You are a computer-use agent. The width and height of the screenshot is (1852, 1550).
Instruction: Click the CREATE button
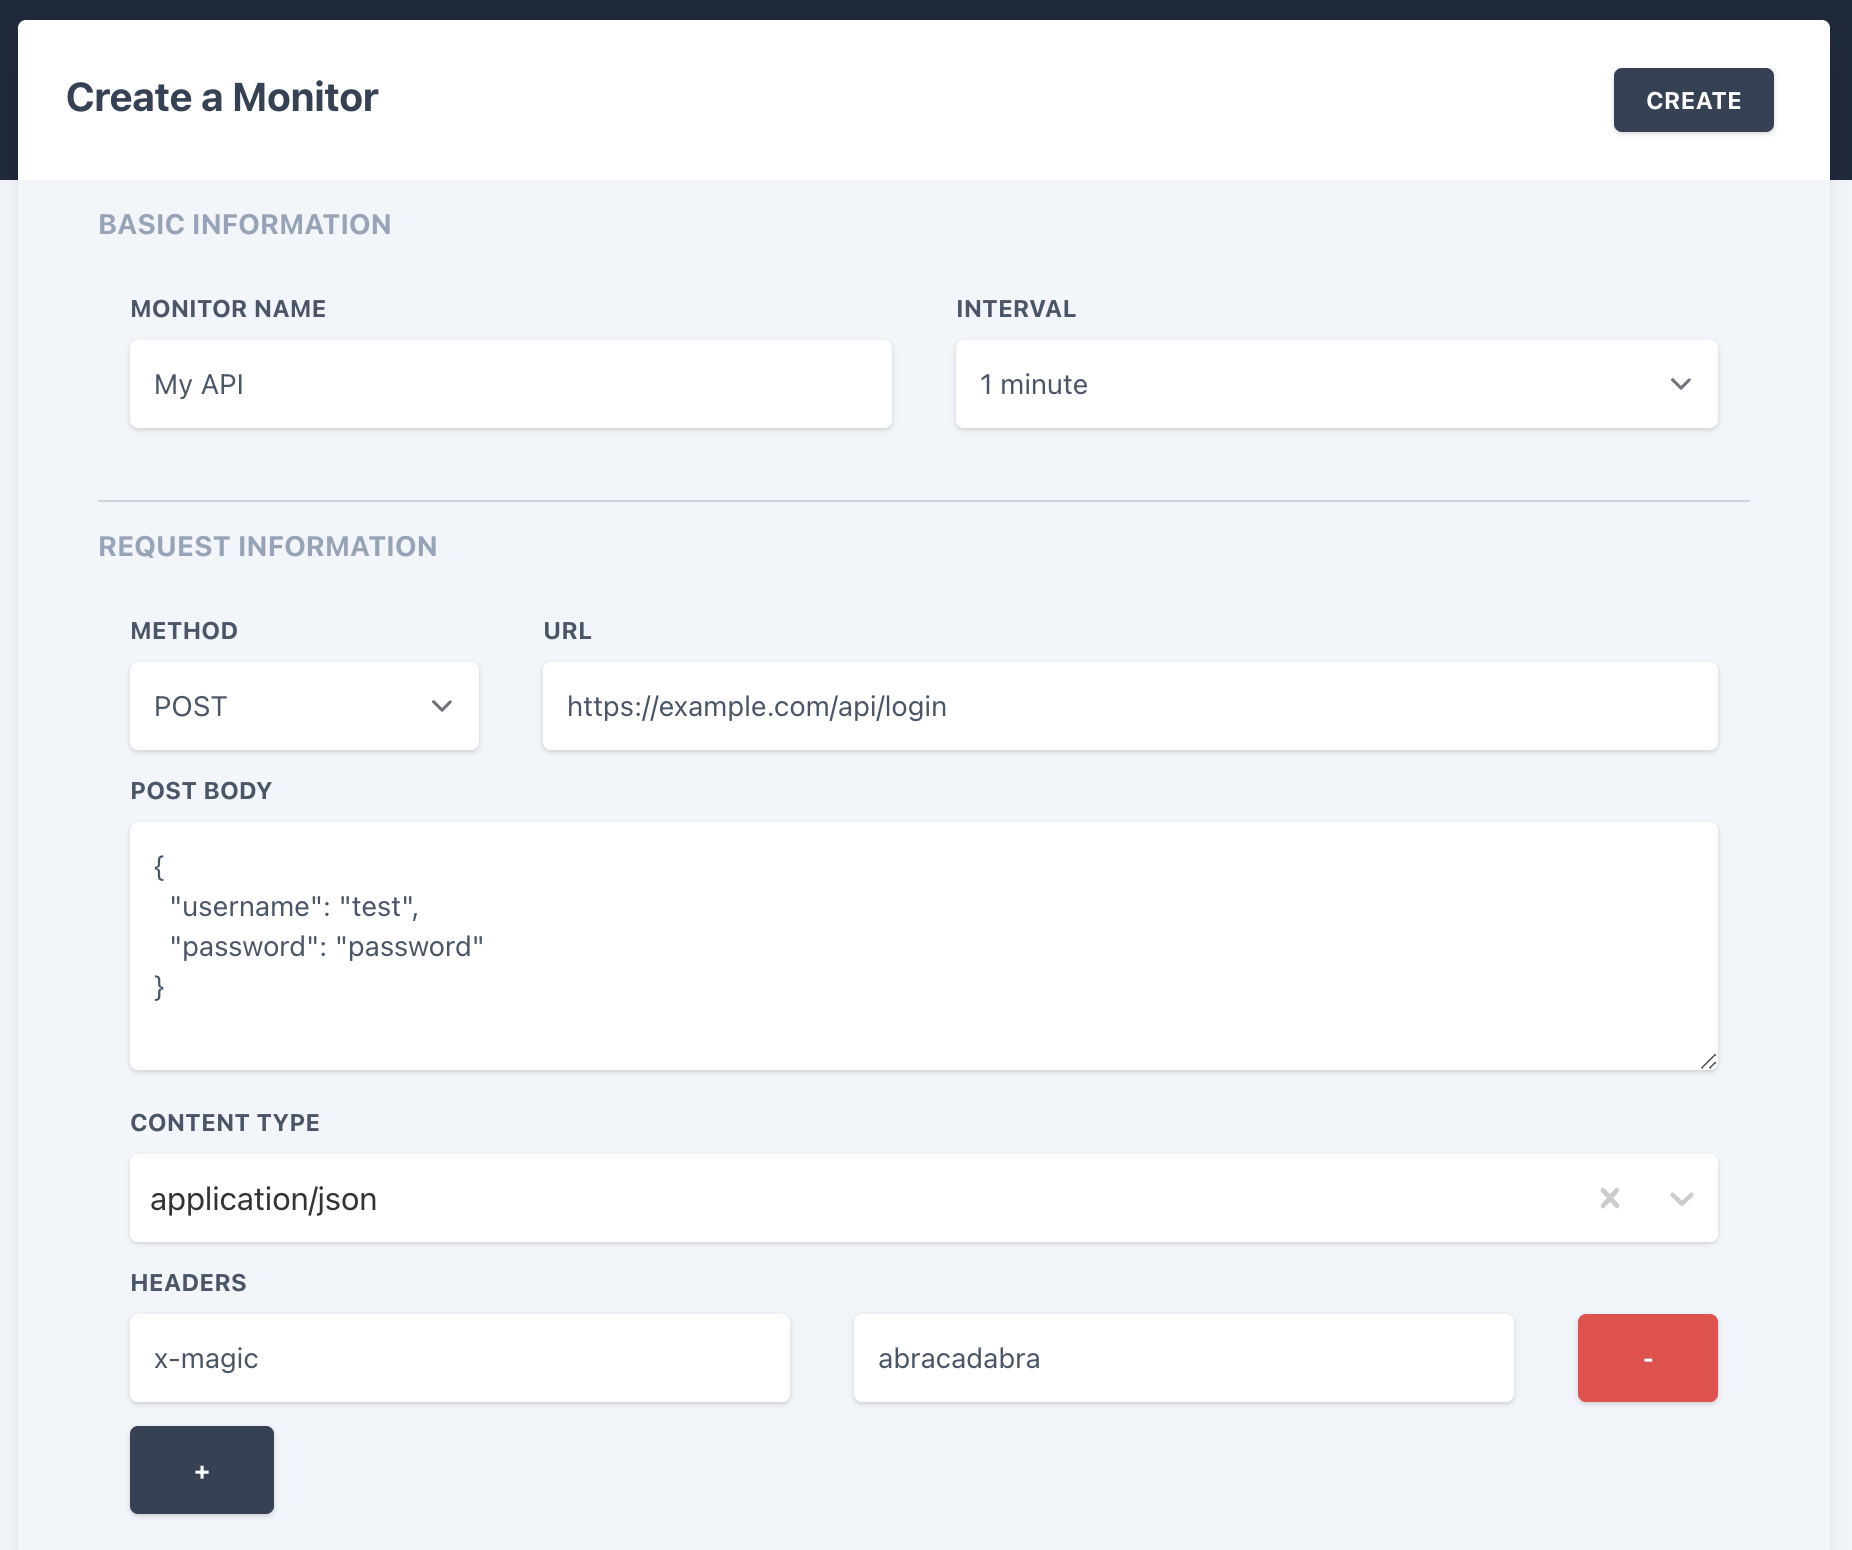click(x=1693, y=100)
